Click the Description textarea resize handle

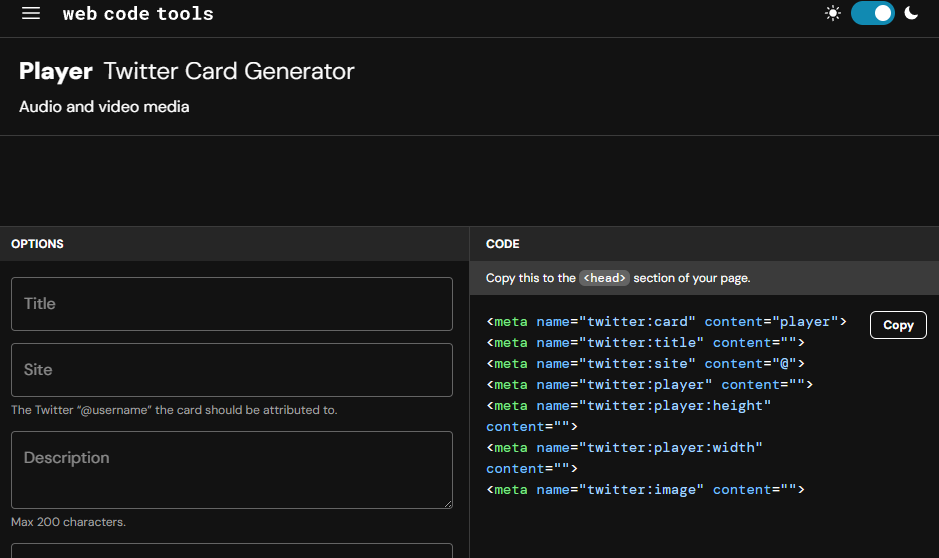click(448, 504)
